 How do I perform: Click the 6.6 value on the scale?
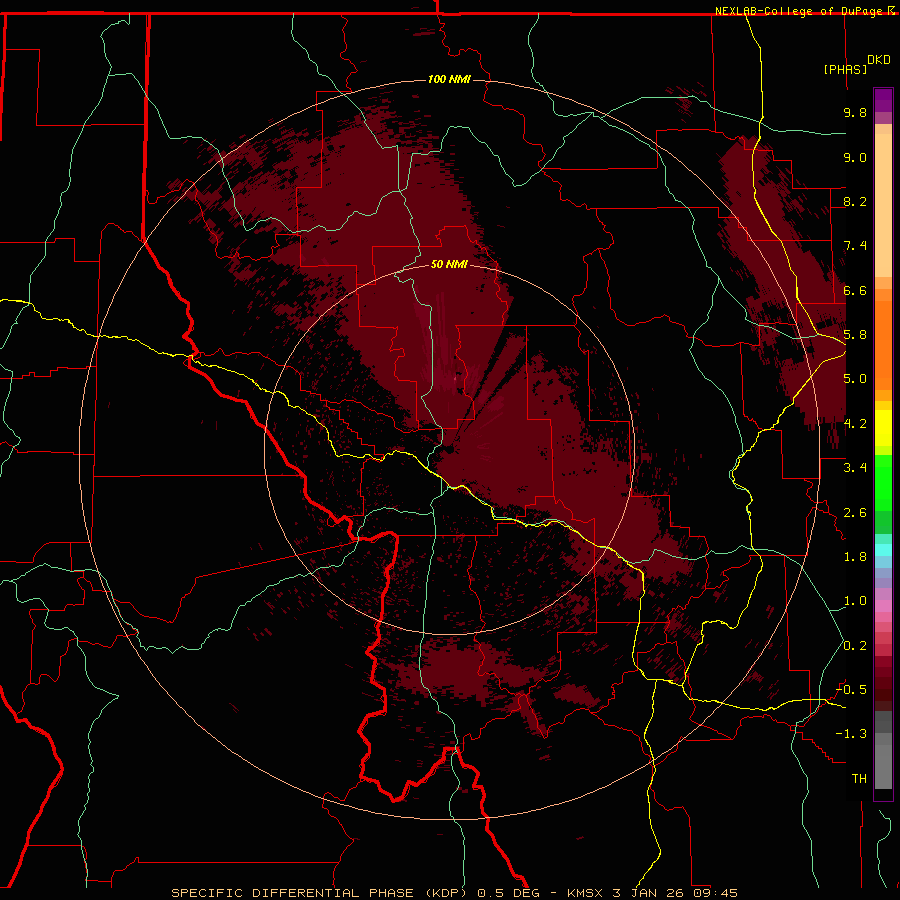click(855, 290)
